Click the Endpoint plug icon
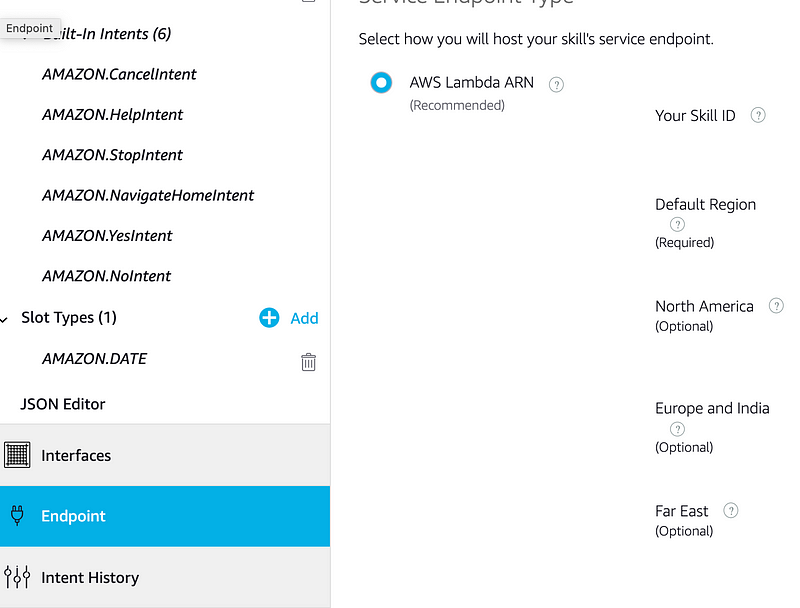Viewport: 800px width, 608px height. (17, 516)
